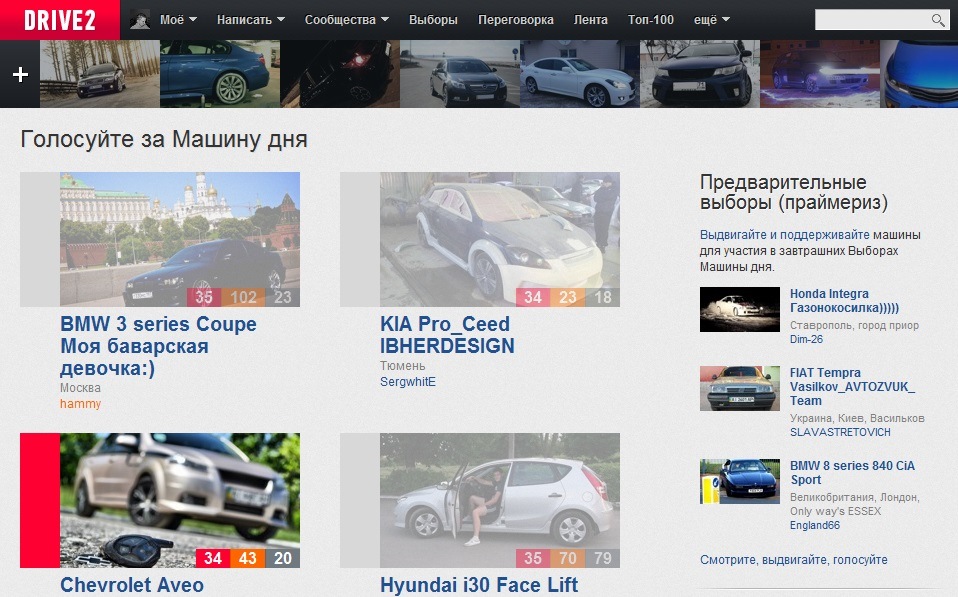Go to the Лента page
The height and width of the screenshot is (597, 958).
(x=590, y=20)
